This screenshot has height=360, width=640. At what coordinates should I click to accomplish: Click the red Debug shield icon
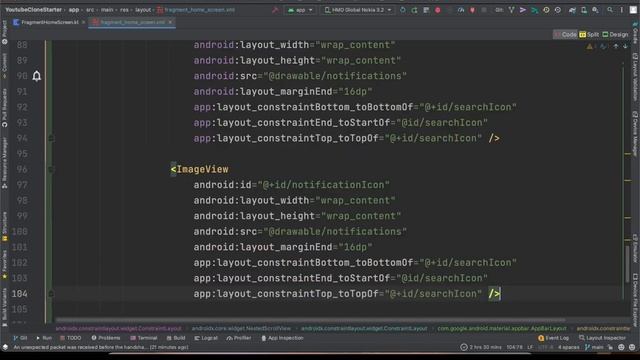click(x=472, y=10)
